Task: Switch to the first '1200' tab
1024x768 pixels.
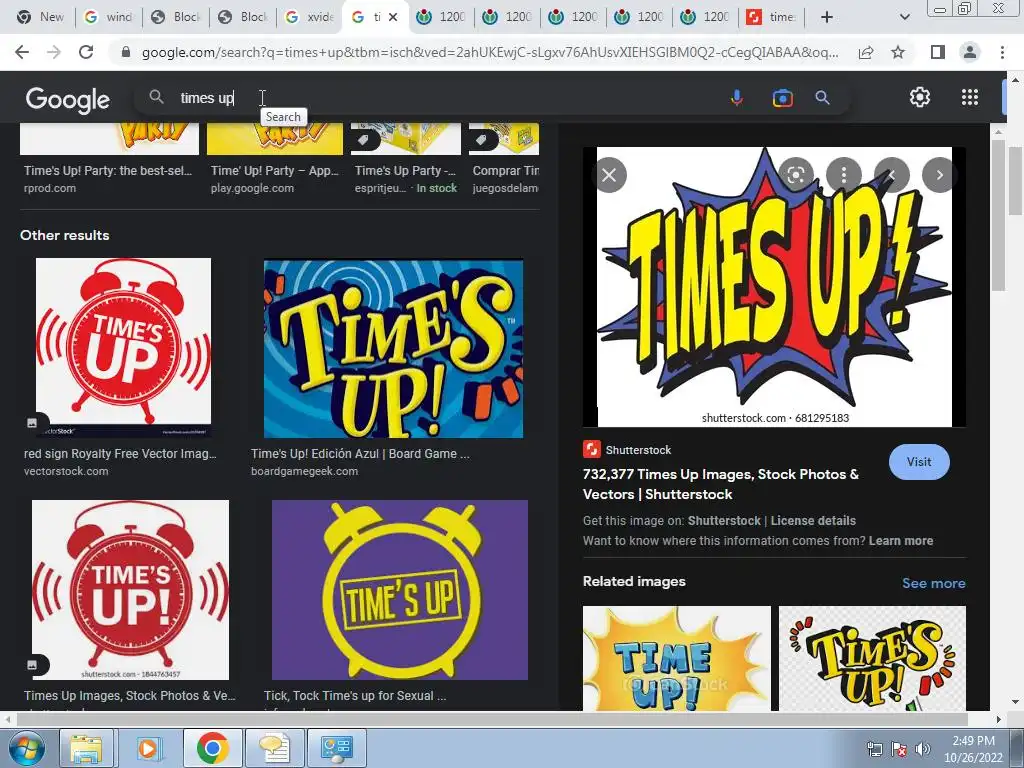Action: coord(442,17)
